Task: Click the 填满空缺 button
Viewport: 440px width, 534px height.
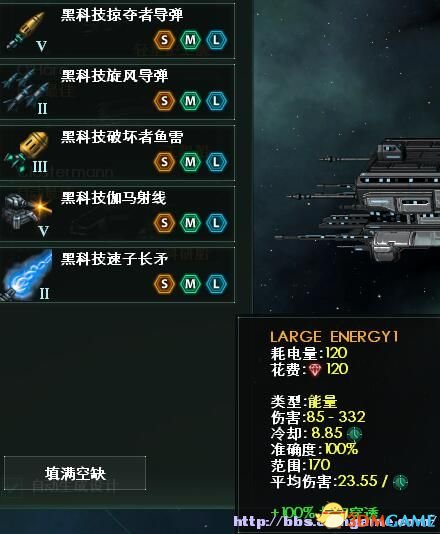Action: point(75,473)
